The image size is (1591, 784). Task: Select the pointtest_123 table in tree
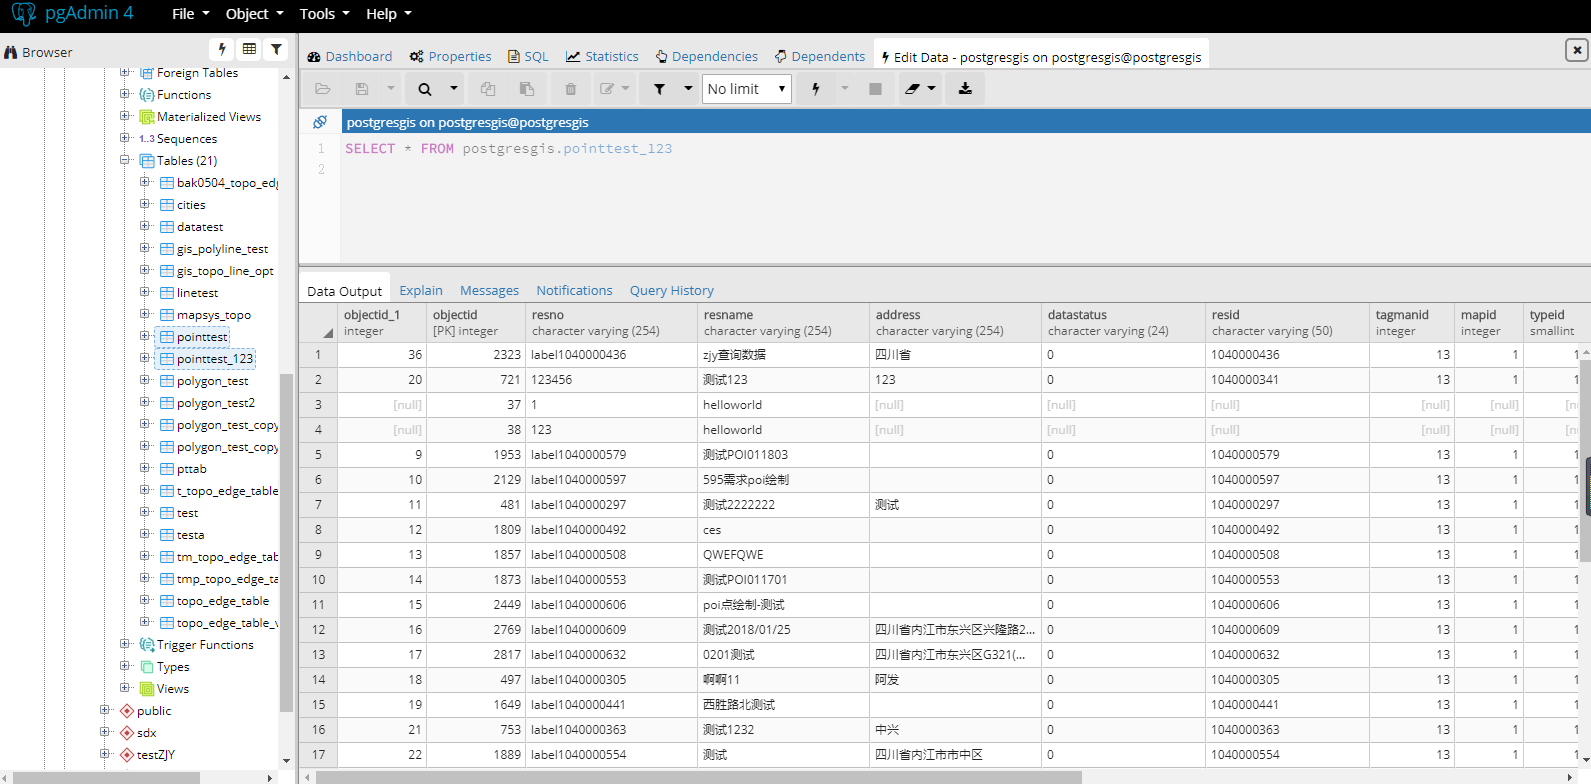[x=215, y=358]
